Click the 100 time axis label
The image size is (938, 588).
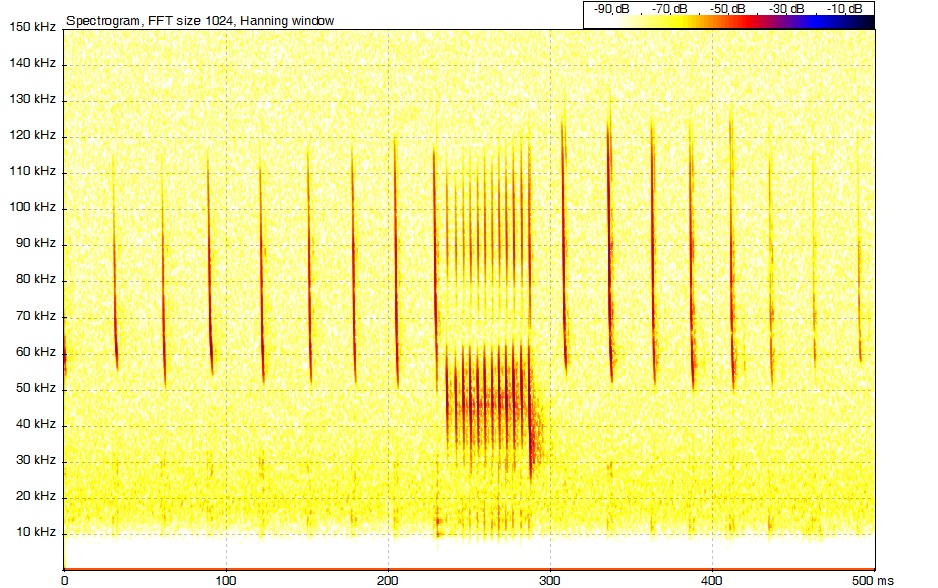[x=226, y=580]
